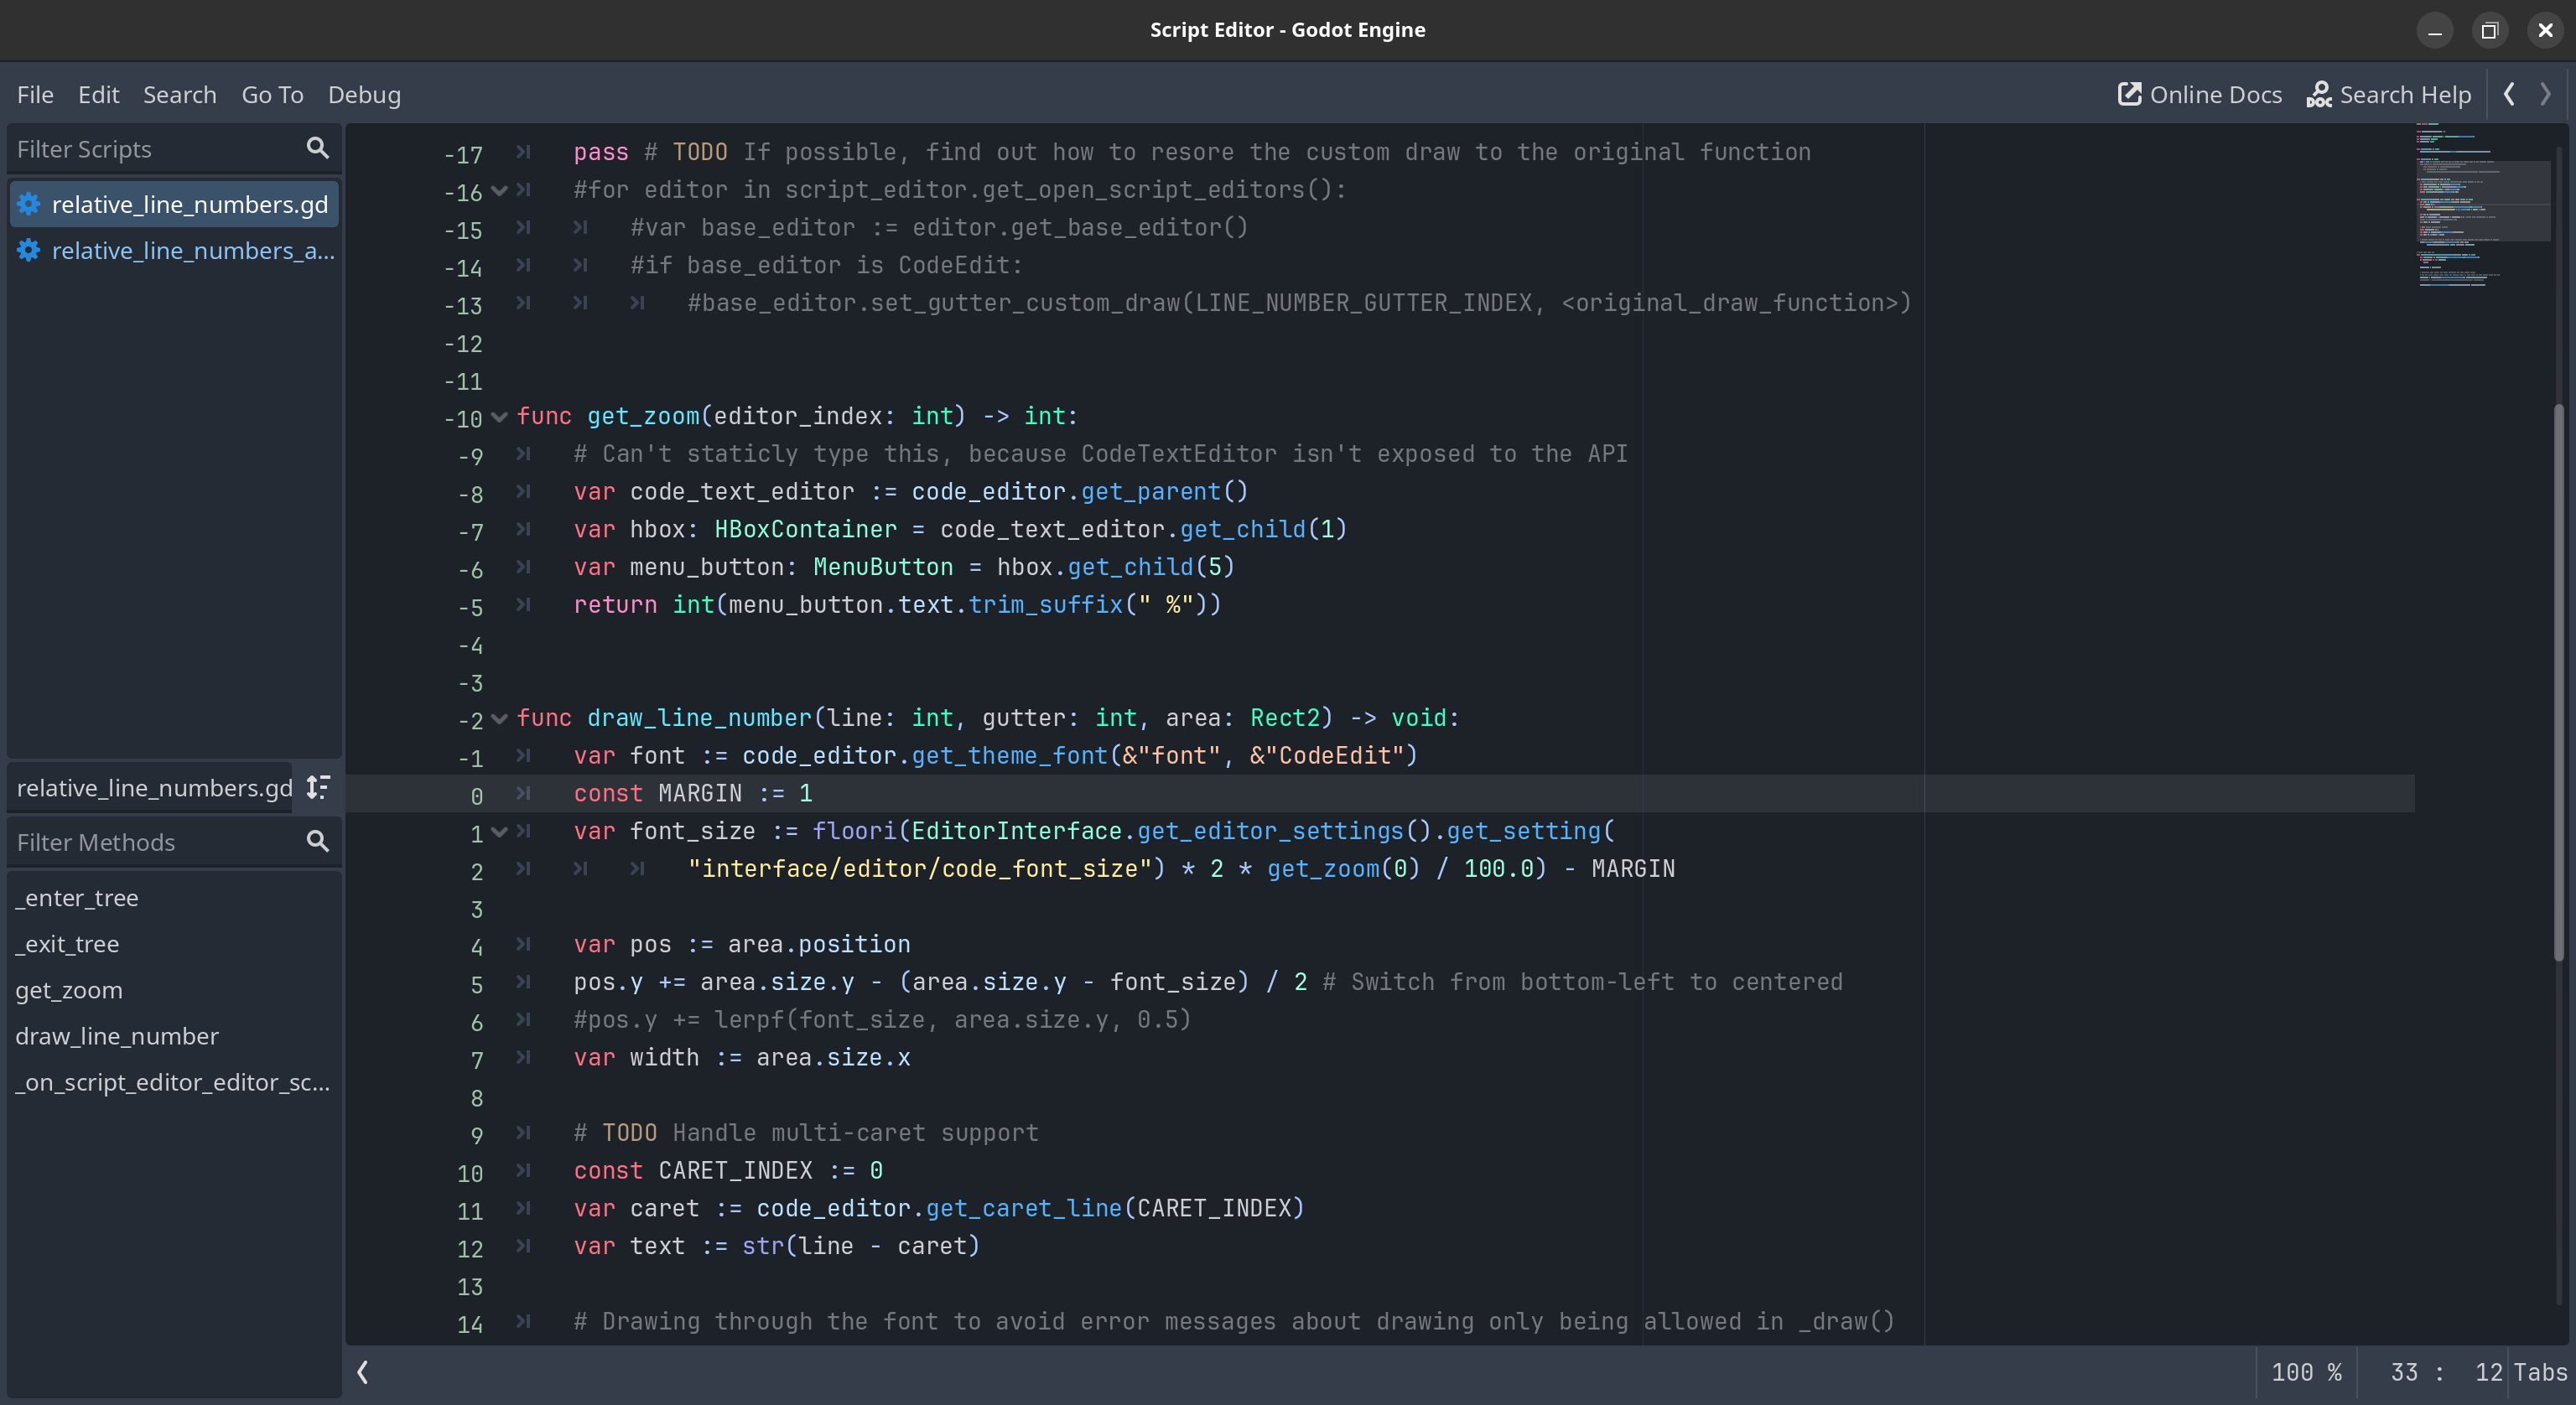Image resolution: width=2576 pixels, height=1405 pixels.
Task: Click gear icon of relative_line_numbers.gd script
Action: 29,204
